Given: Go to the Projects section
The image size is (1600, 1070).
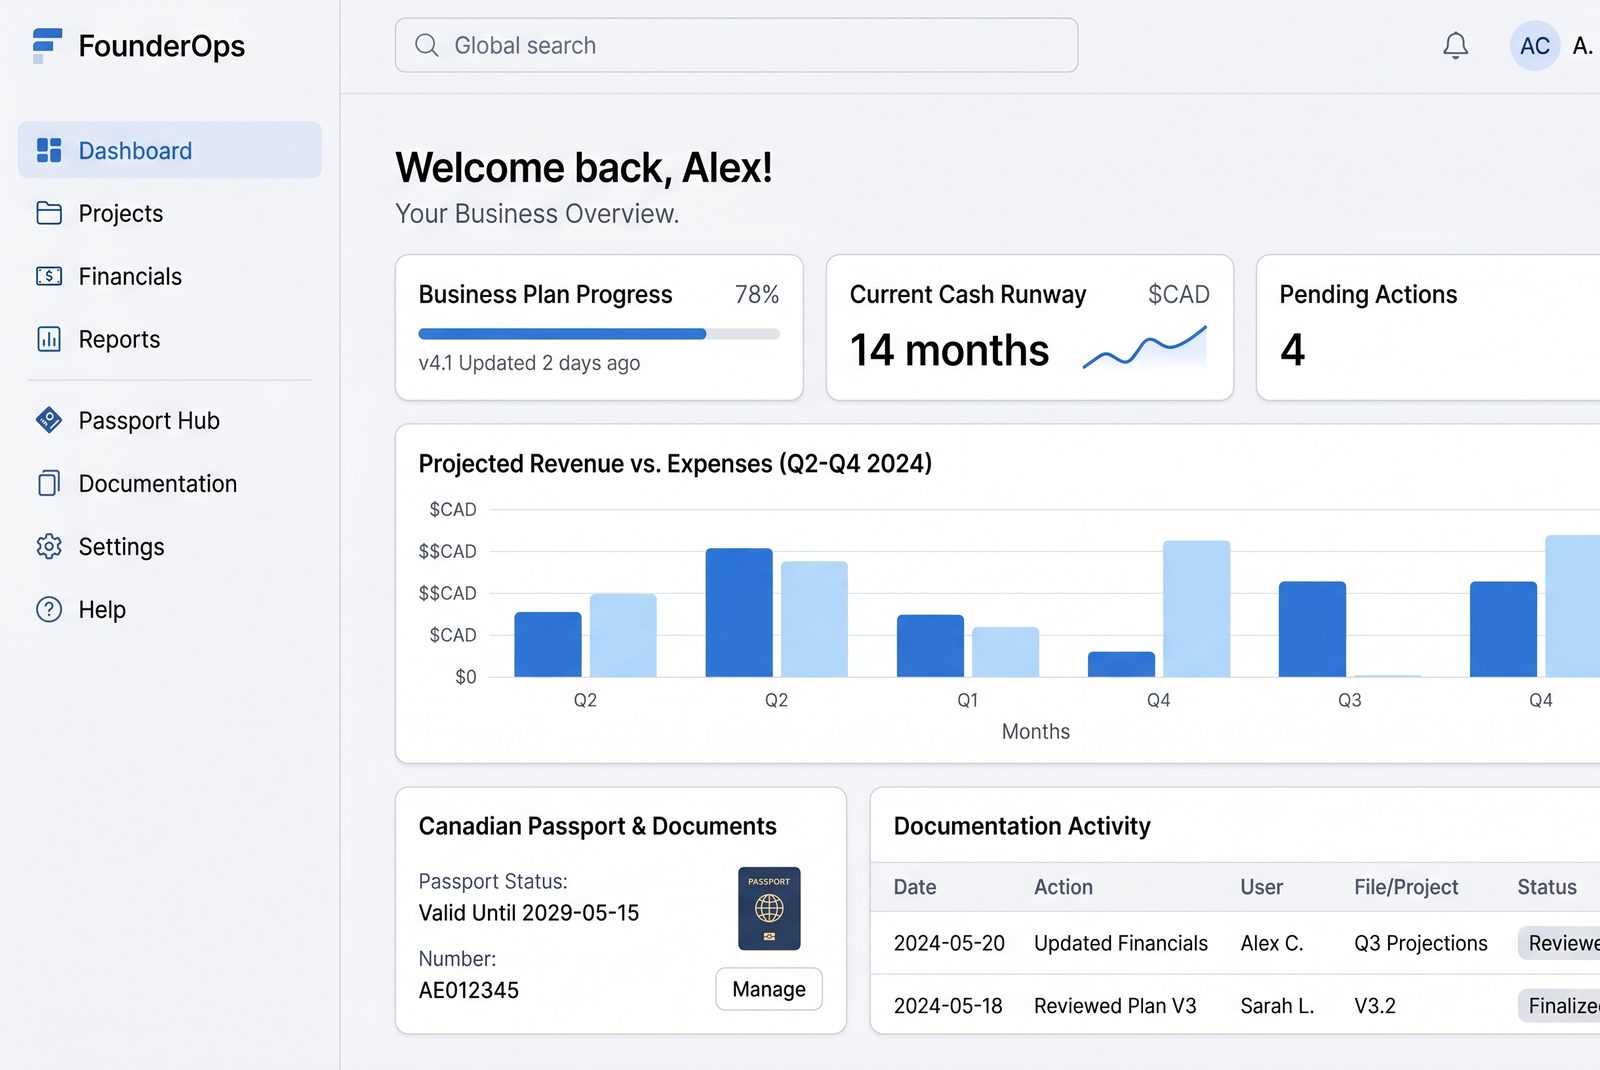Looking at the screenshot, I should [x=120, y=213].
